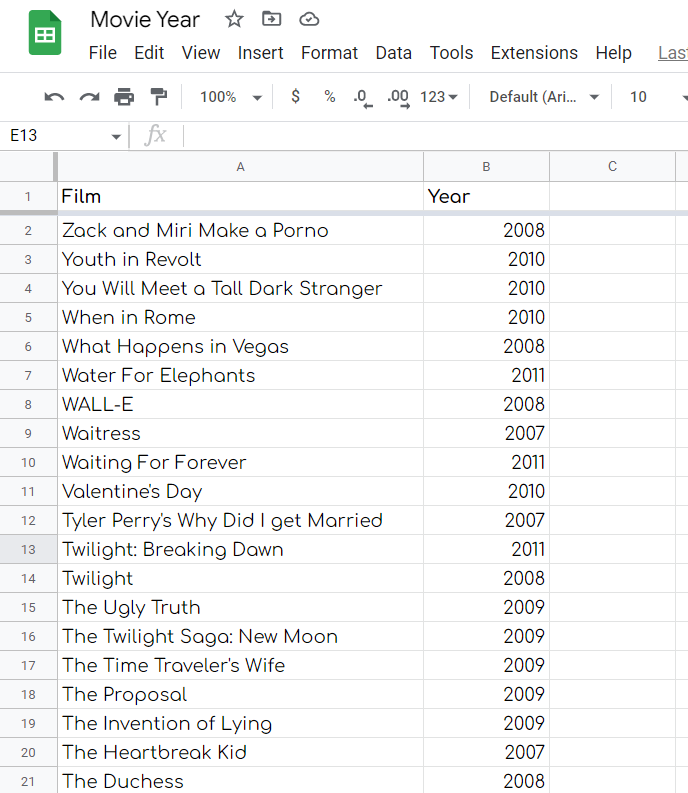Image resolution: width=688 pixels, height=793 pixels.
Task: Open the Edit menu
Action: tap(149, 53)
